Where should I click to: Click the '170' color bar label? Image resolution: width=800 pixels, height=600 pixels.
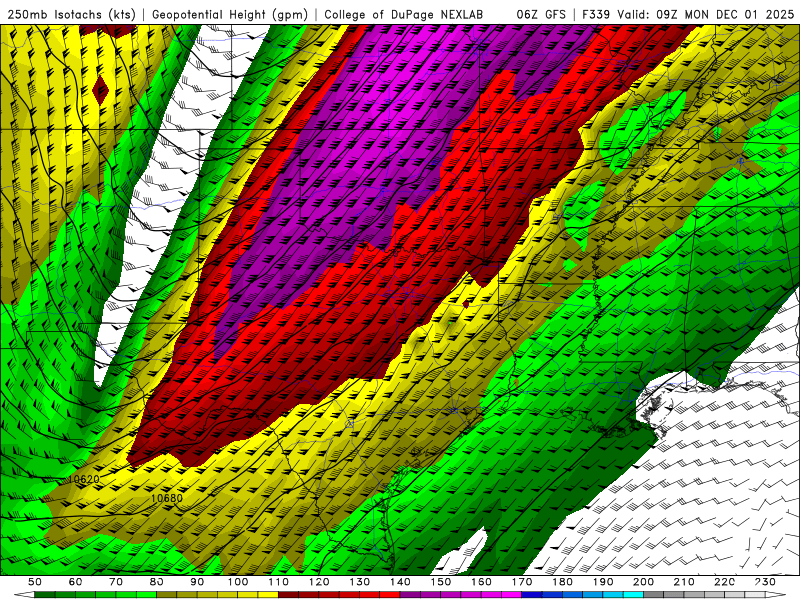(522, 582)
